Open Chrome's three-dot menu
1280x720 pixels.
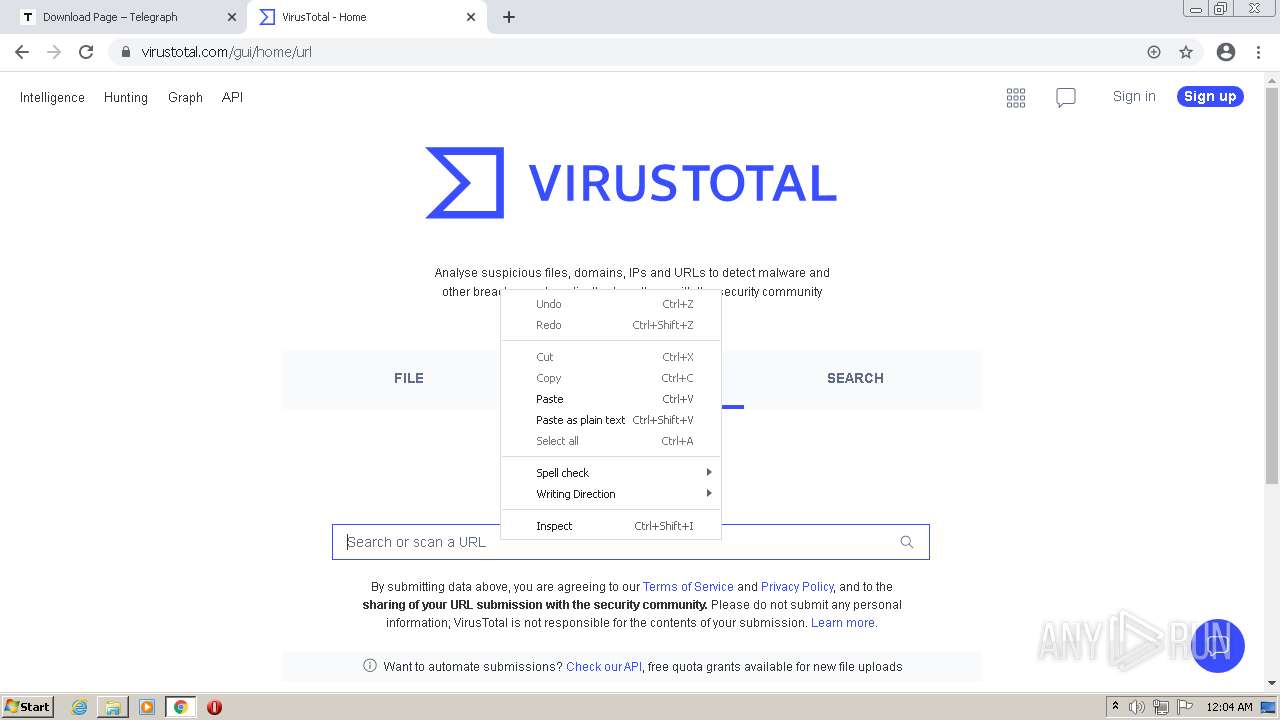click(x=1258, y=52)
